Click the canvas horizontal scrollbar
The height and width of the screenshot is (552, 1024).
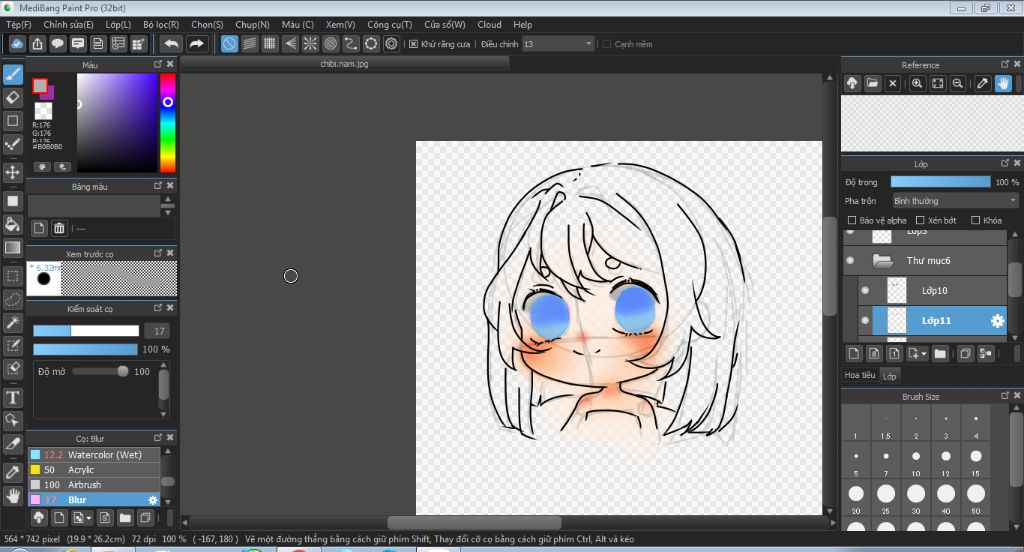(474, 523)
